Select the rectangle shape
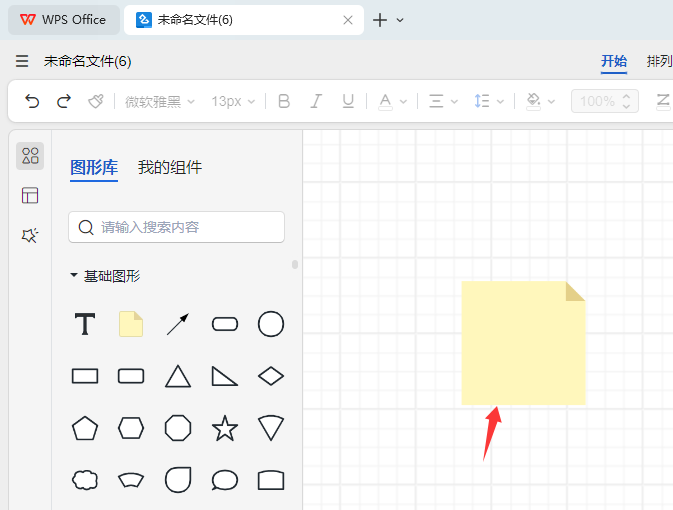This screenshot has height=510, width=673. pyautogui.click(x=85, y=376)
